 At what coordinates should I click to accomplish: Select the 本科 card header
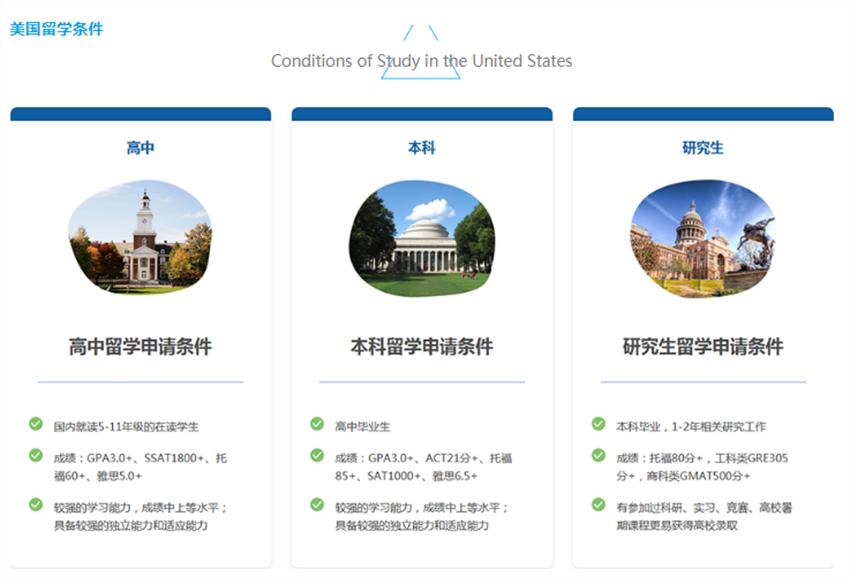tap(422, 148)
